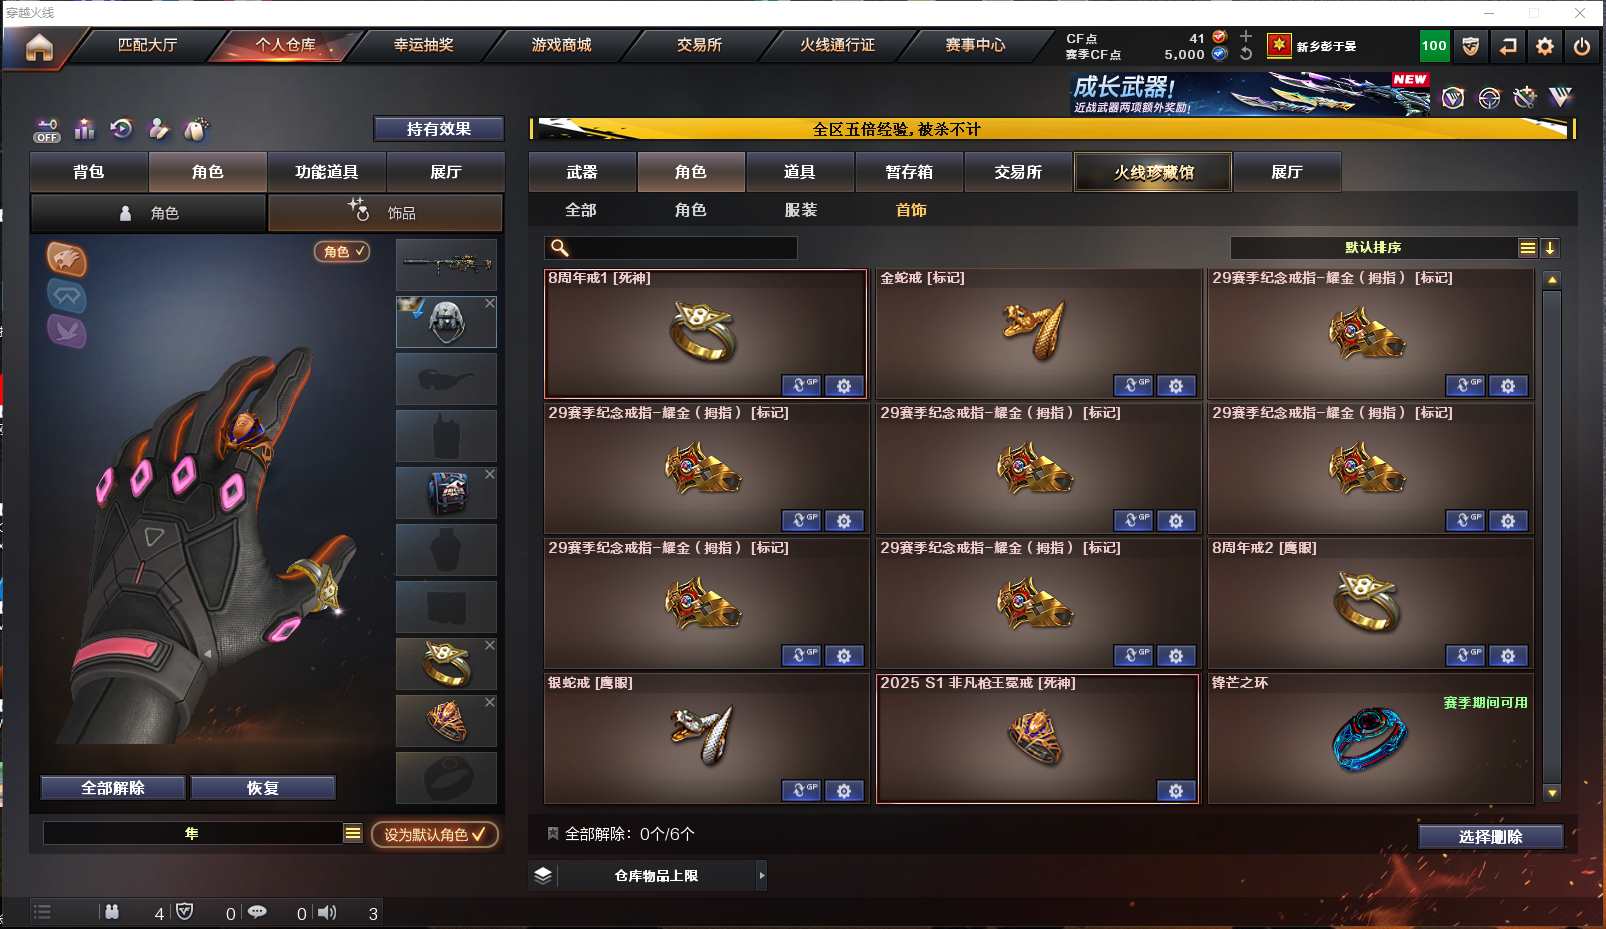Select the orange eagle character icon
Image resolution: width=1606 pixels, height=929 pixels.
pos(67,260)
